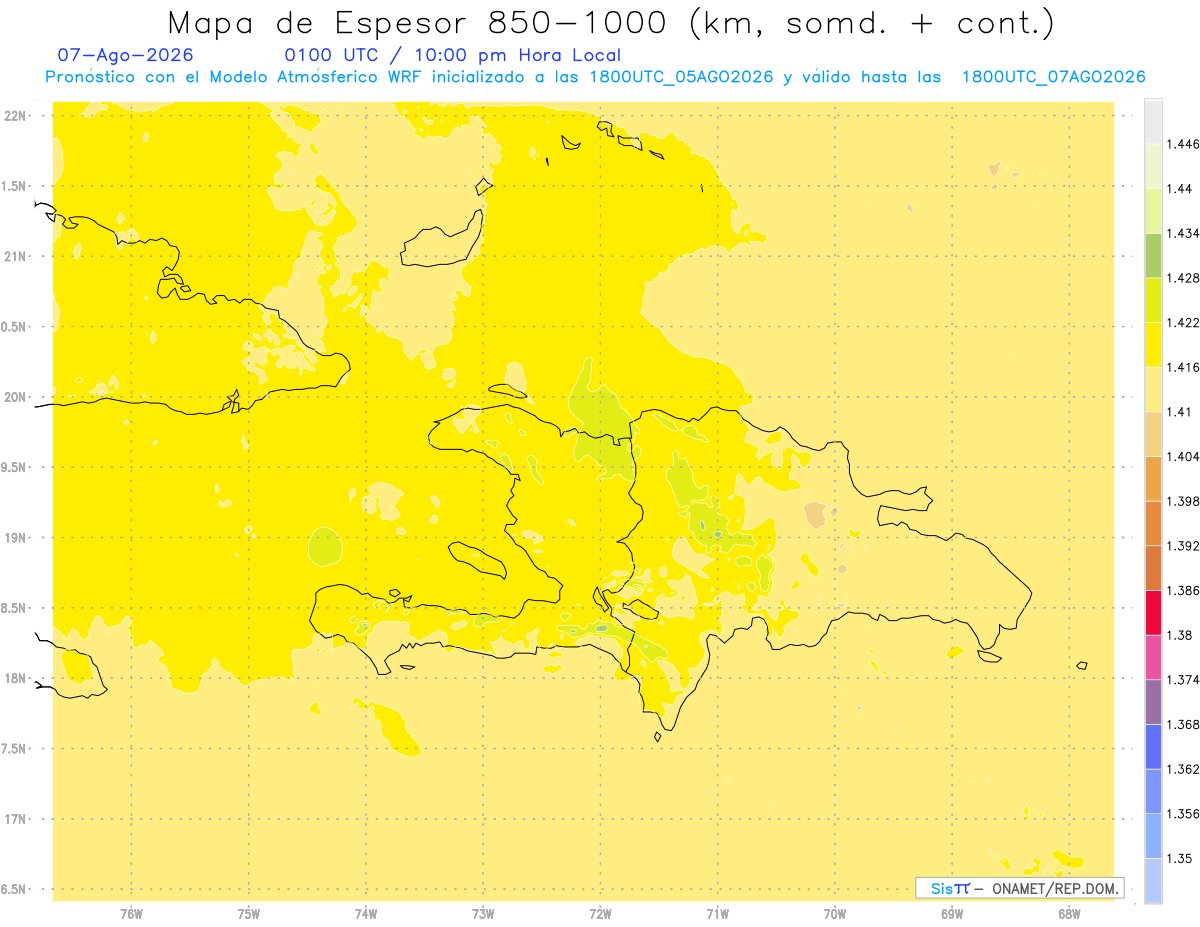Select the grey legend swatch above 1.446
1200x927 pixels.
(1153, 121)
